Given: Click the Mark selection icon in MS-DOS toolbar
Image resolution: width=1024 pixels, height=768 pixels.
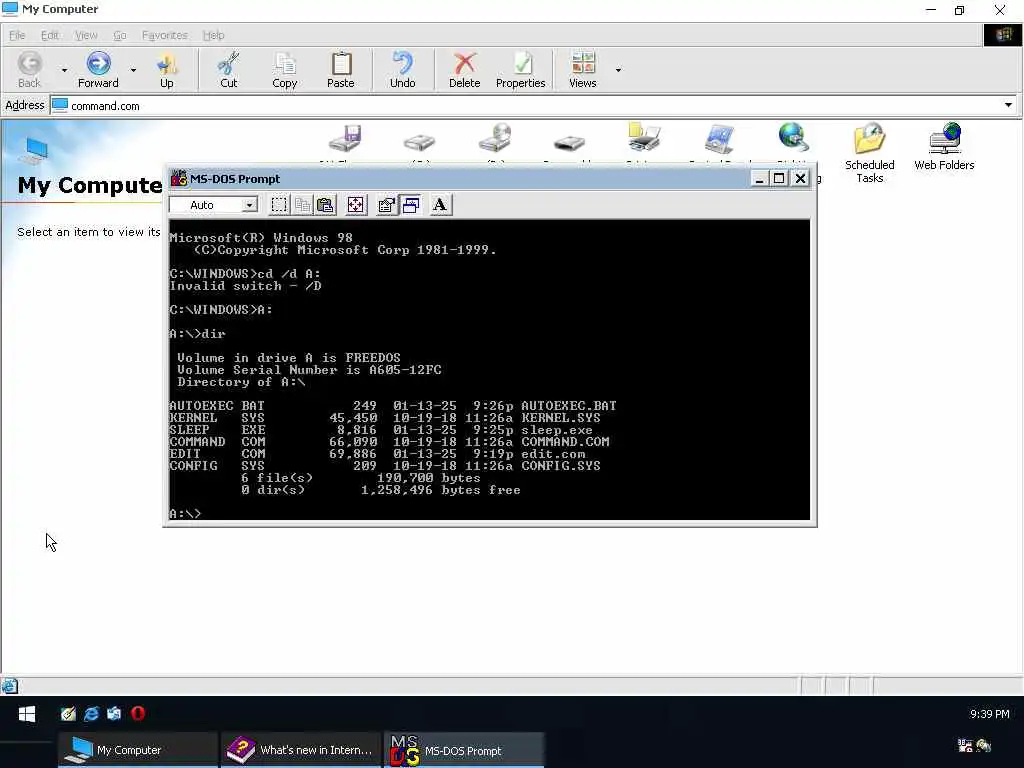Looking at the screenshot, I should pos(279,205).
